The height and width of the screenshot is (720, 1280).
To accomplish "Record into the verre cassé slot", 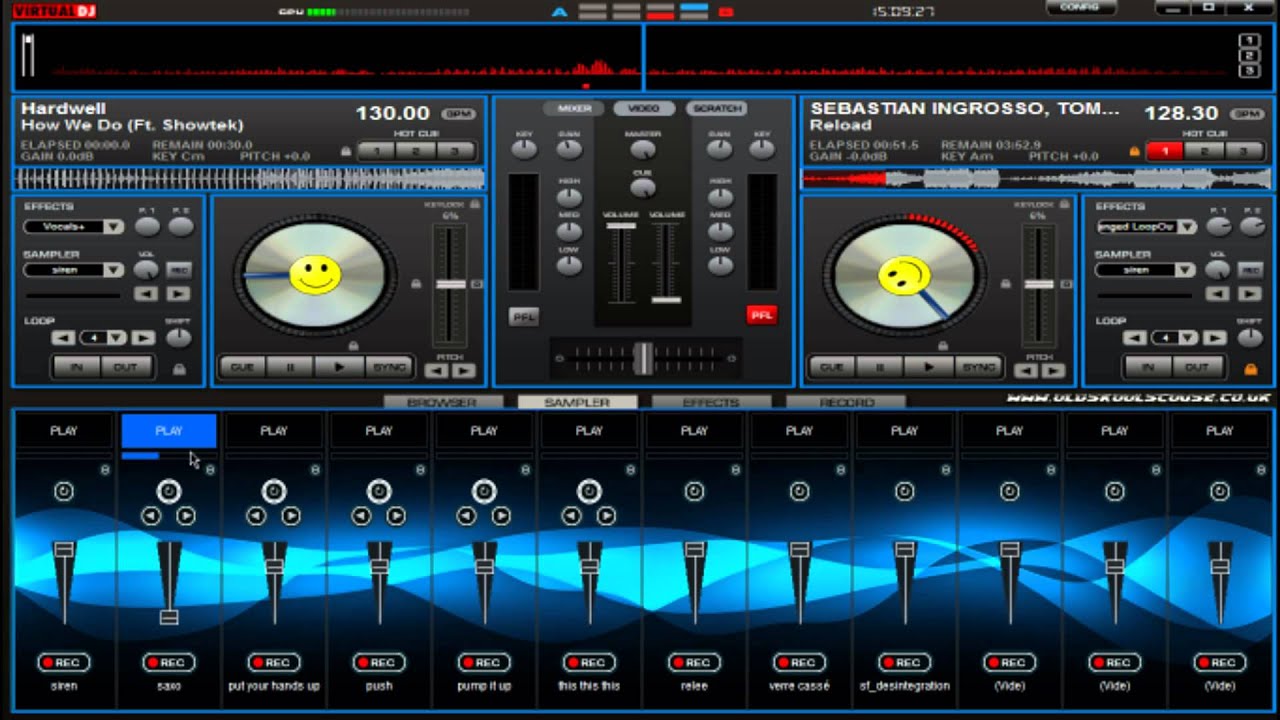I will pos(799,662).
